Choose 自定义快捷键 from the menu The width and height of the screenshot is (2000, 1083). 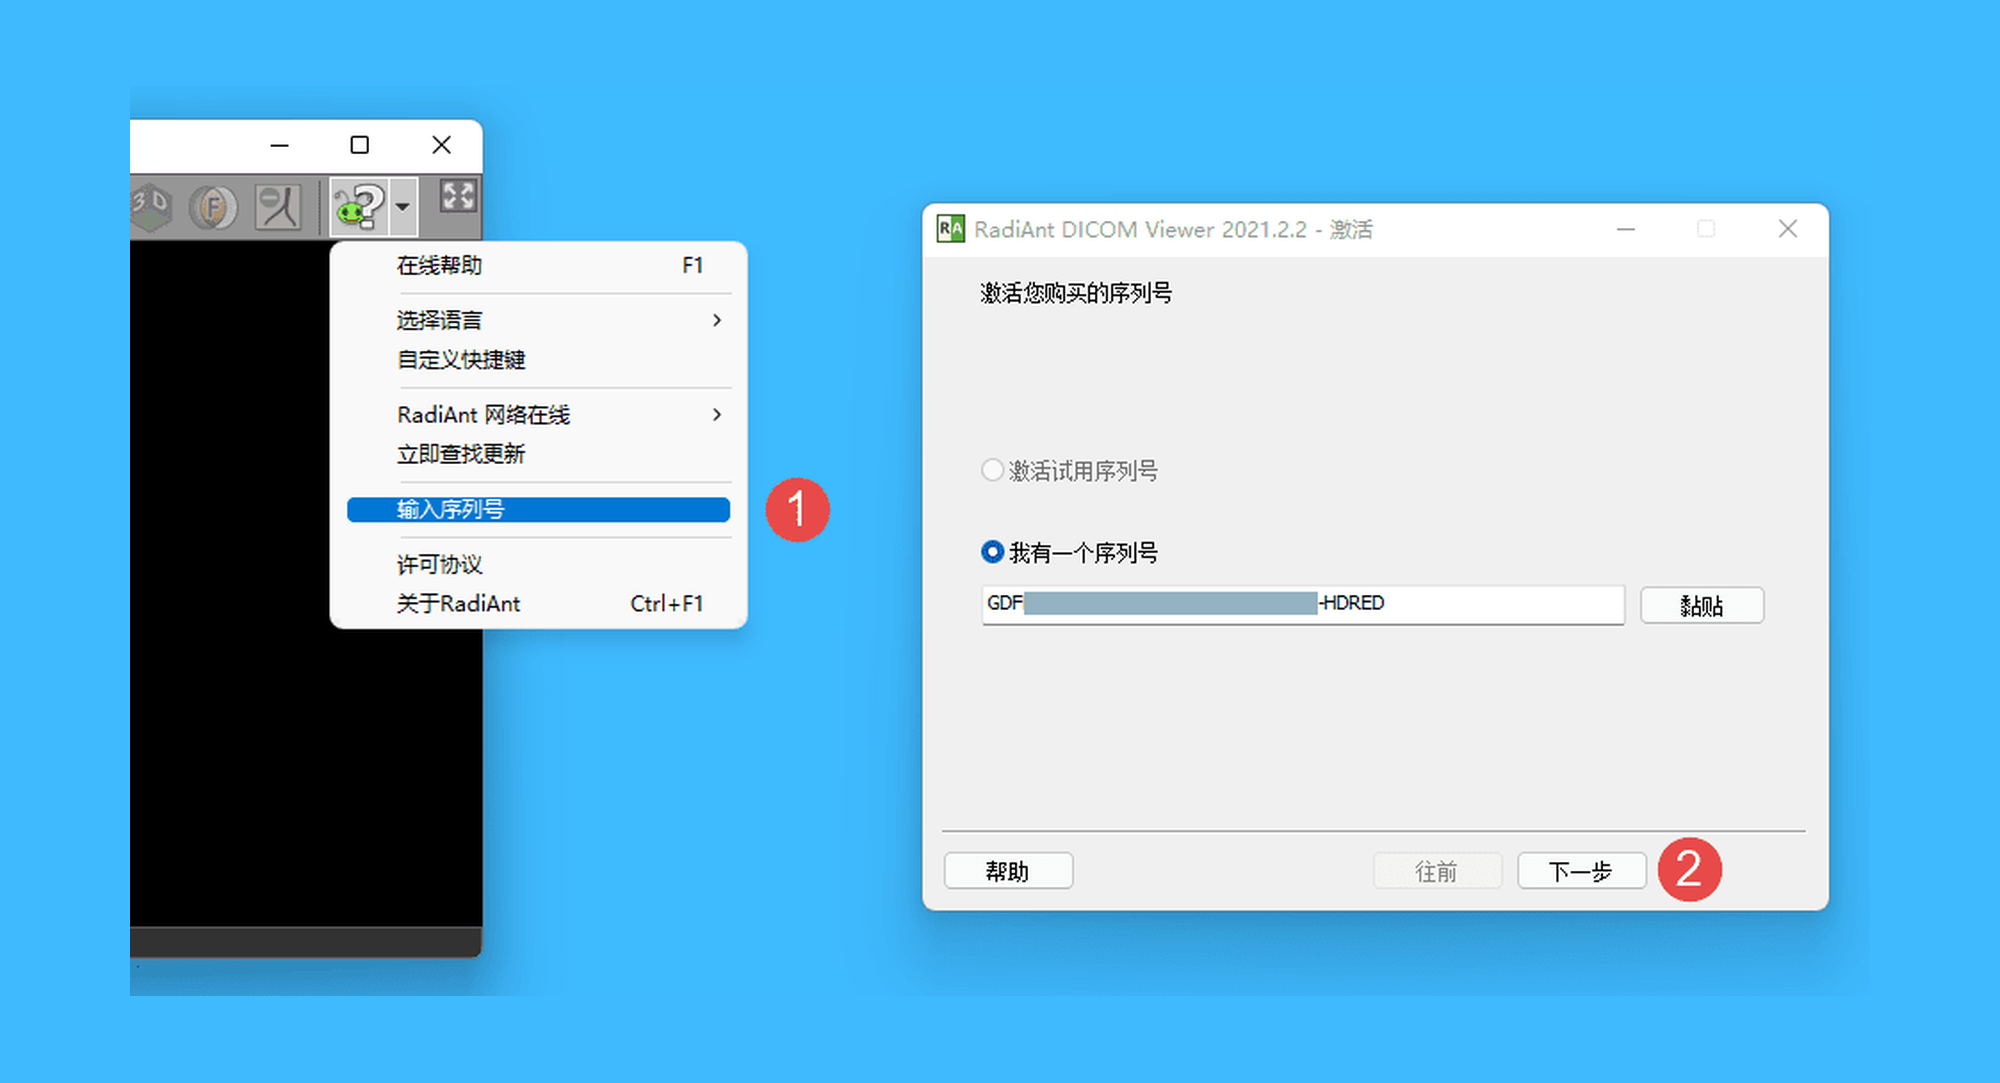pos(538,359)
